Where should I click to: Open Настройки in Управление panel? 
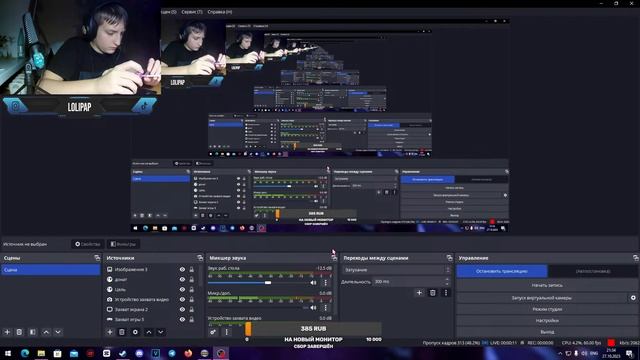[x=547, y=321]
